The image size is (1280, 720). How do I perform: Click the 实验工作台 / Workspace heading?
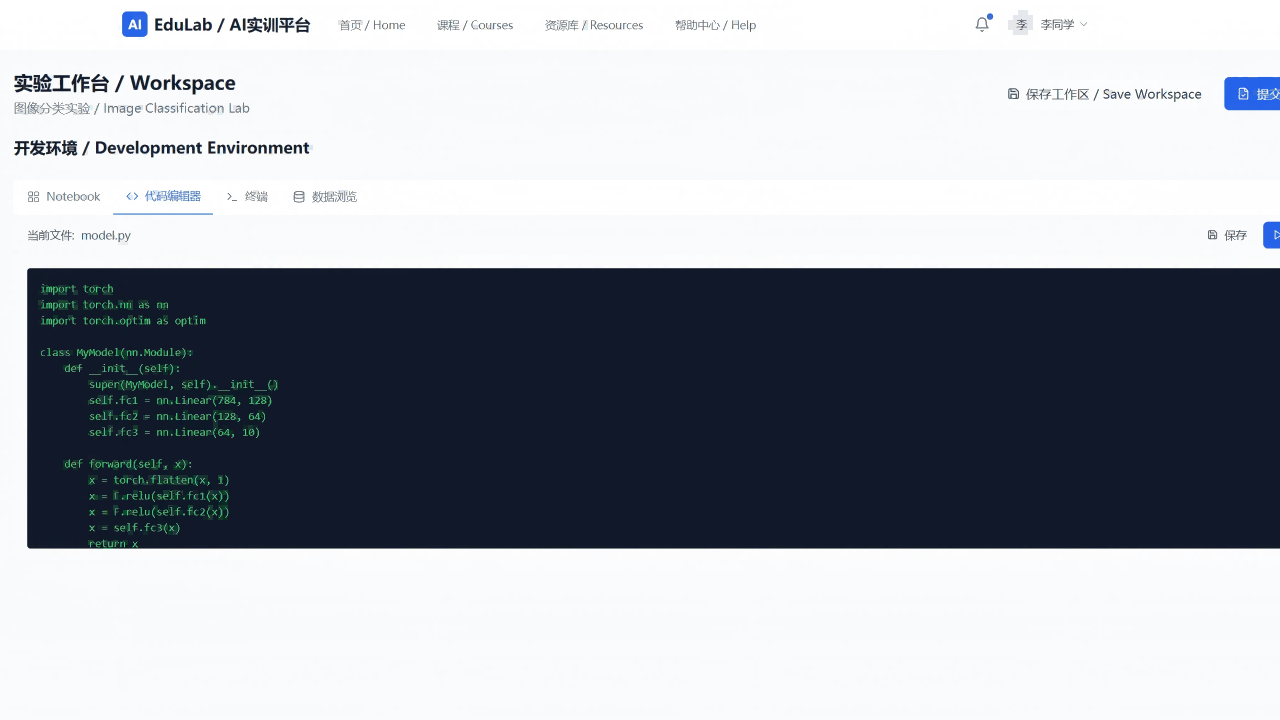coord(125,83)
